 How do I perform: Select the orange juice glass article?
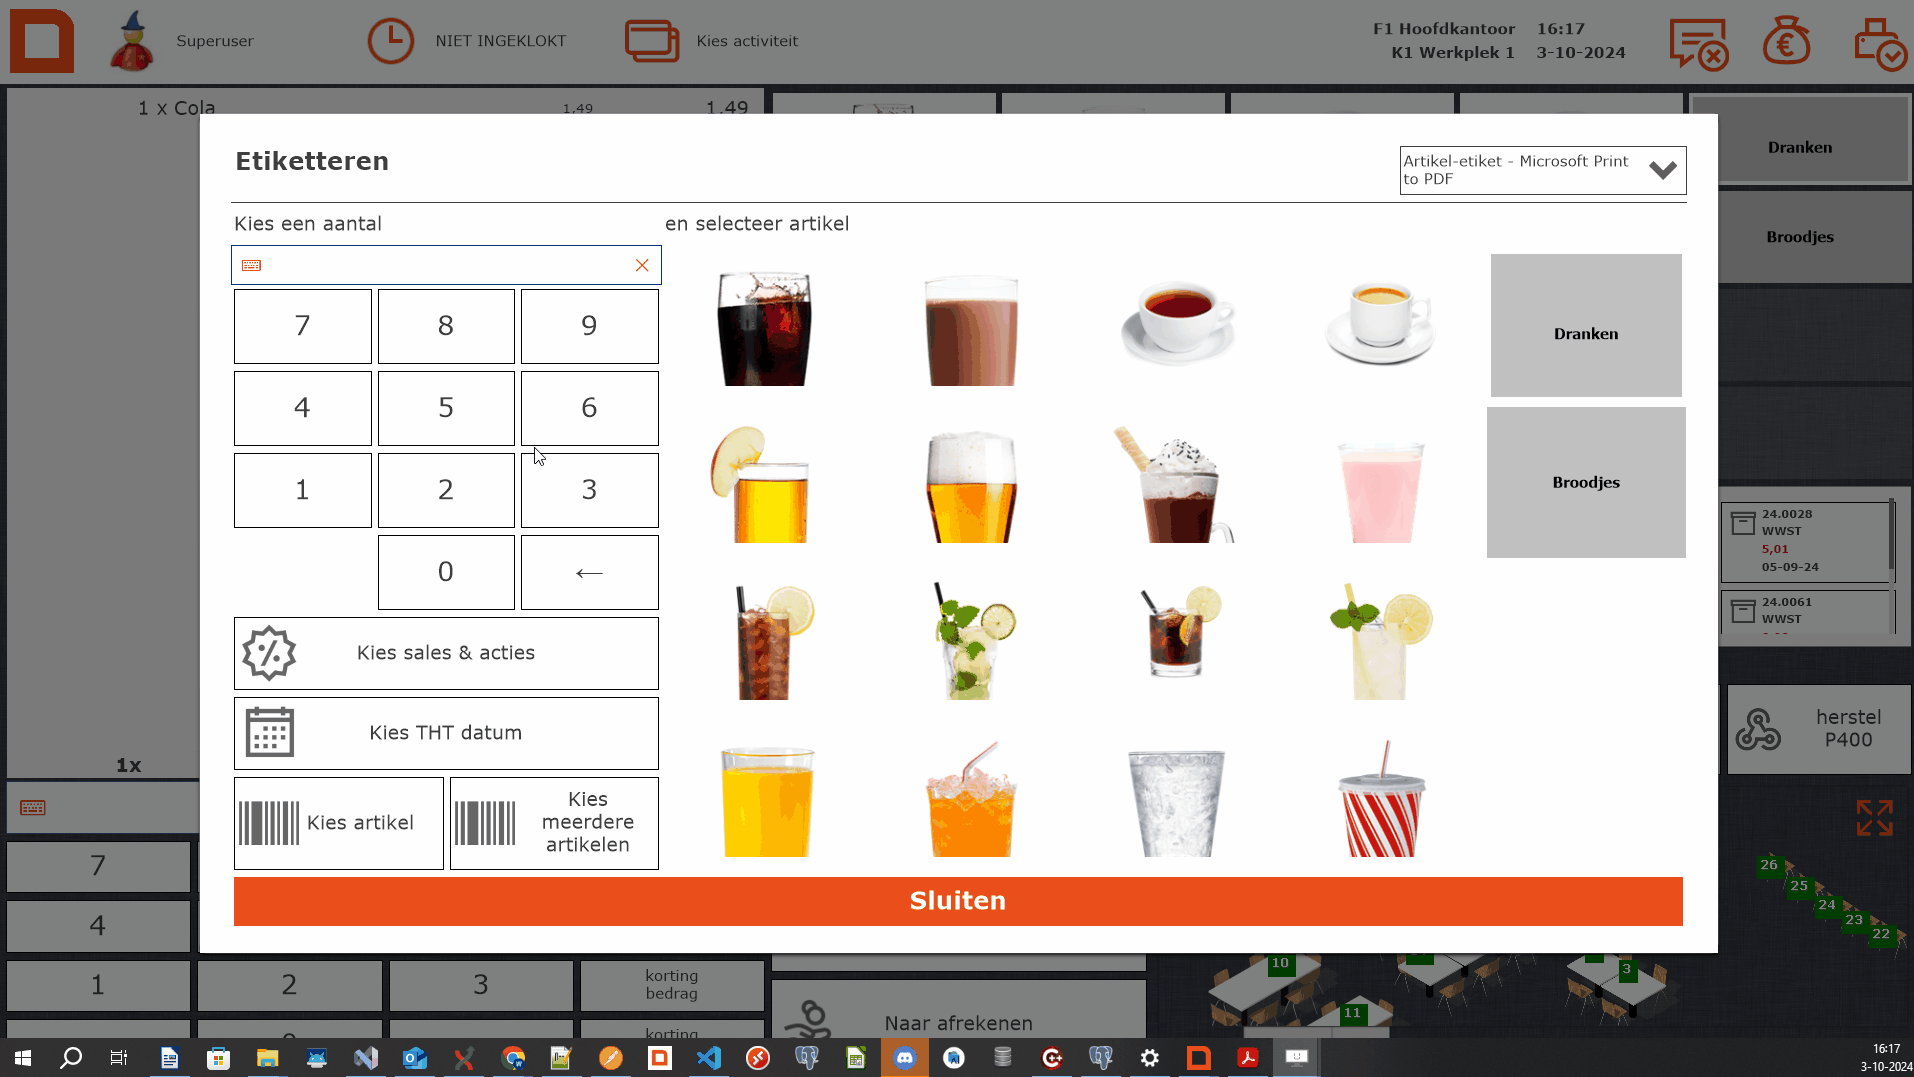(767, 801)
